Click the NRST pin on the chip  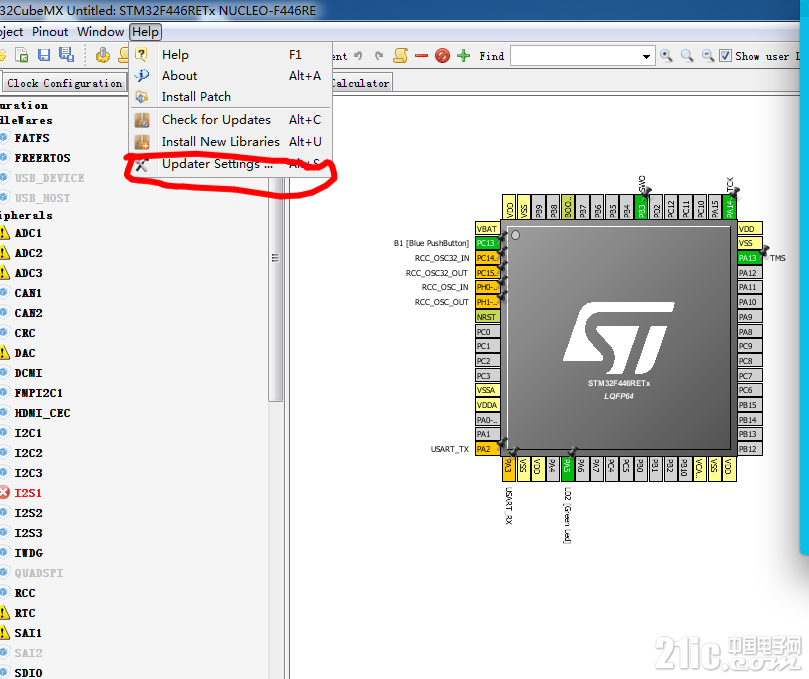[487, 317]
